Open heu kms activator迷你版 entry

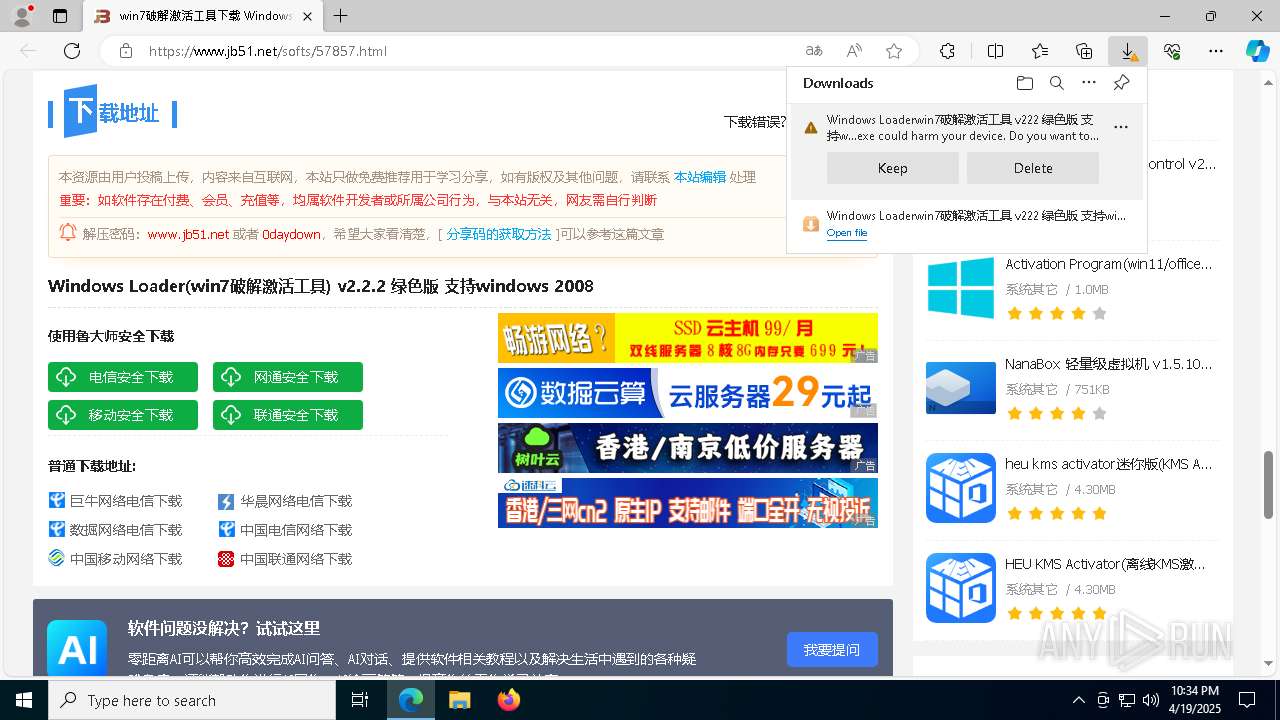click(x=1108, y=464)
